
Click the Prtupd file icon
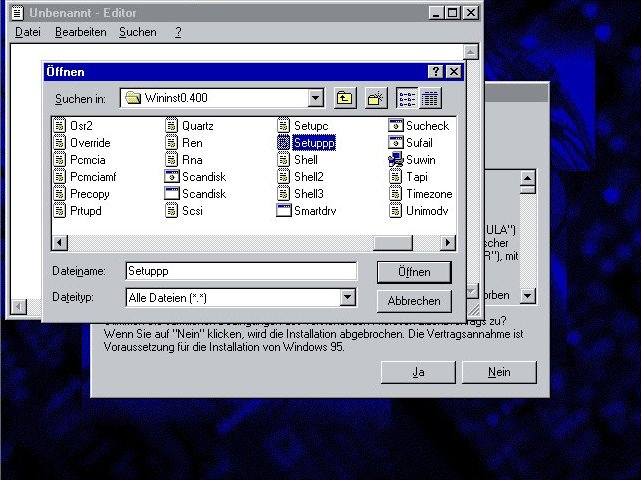(x=60, y=211)
